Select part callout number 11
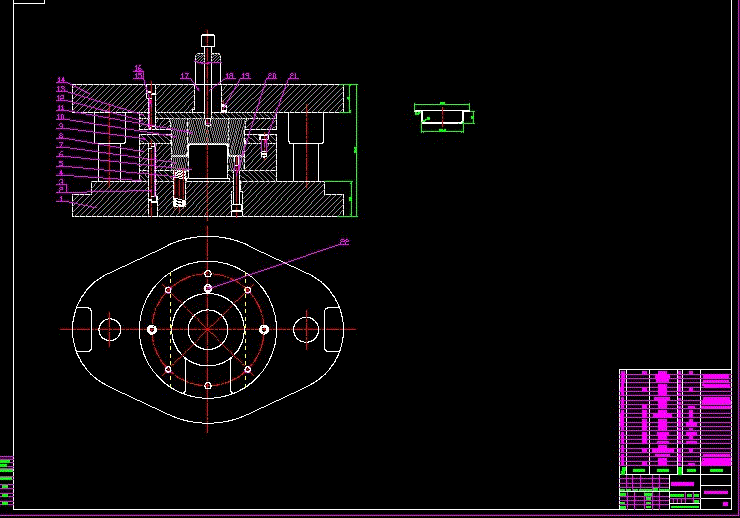Screen dimensions: 740x518 point(60,108)
